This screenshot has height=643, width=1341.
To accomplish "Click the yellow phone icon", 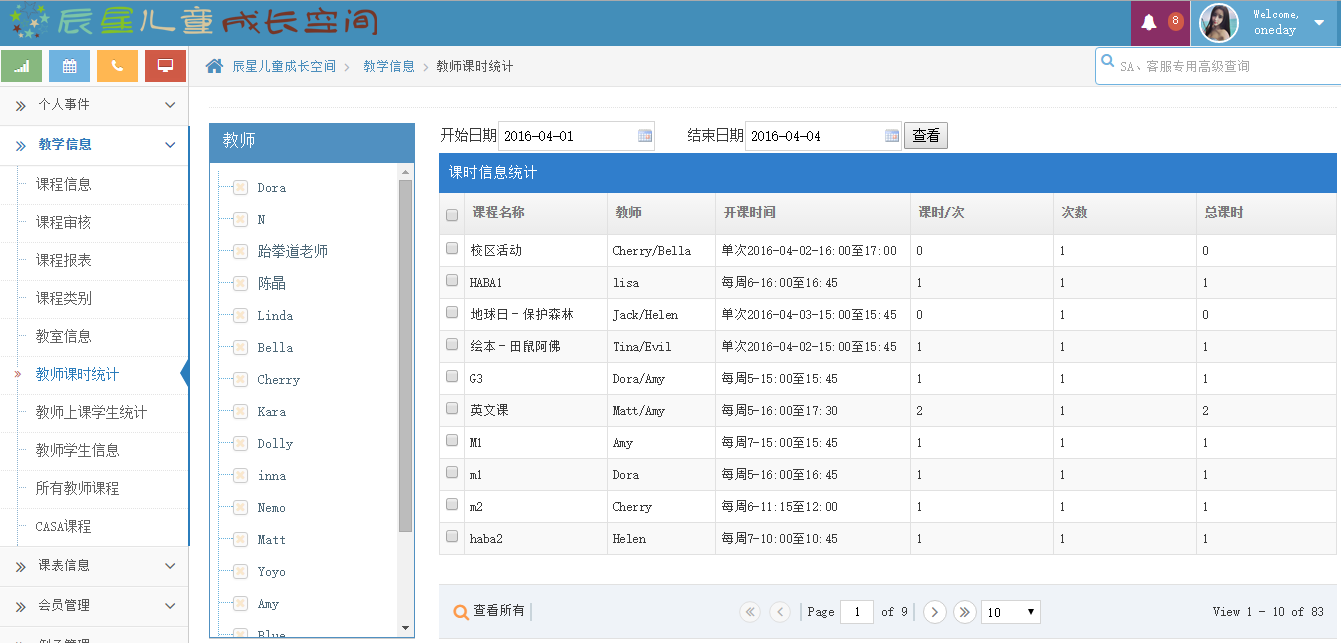I will click(x=117, y=65).
